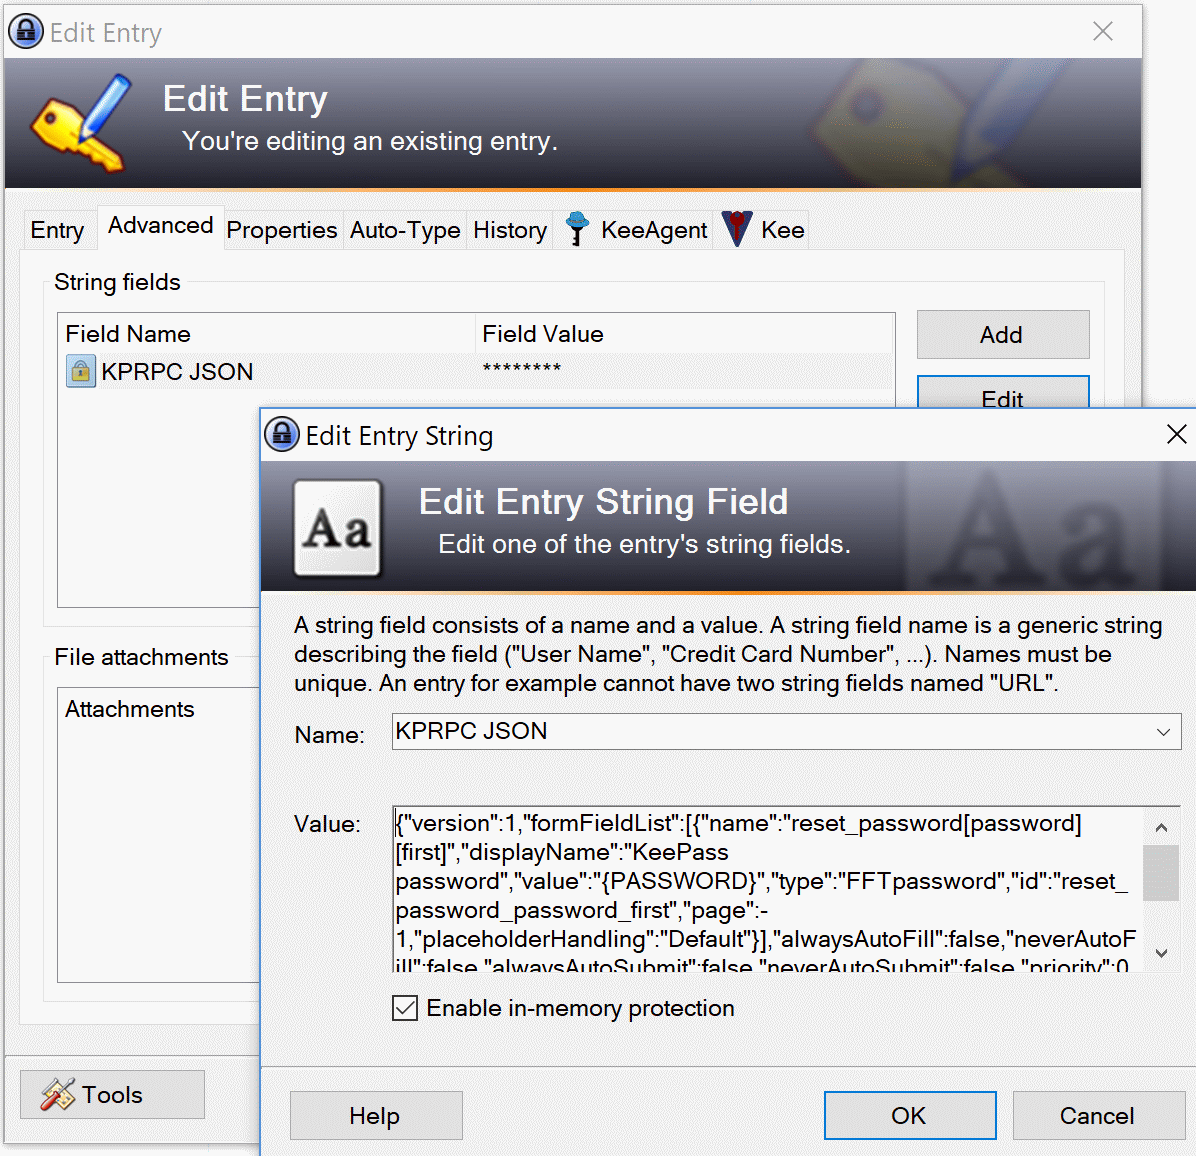1196x1156 pixels.
Task: Click the Edit Entry String padlock title icon
Action: click(281, 435)
